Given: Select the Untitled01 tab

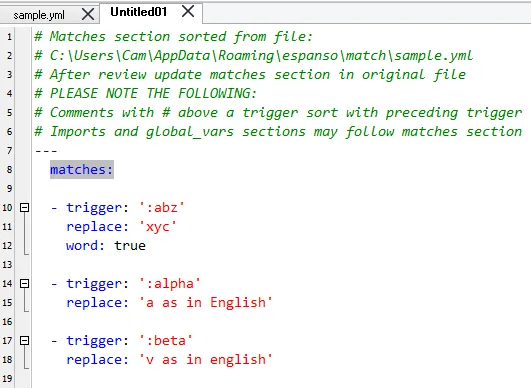Looking at the screenshot, I should (139, 12).
